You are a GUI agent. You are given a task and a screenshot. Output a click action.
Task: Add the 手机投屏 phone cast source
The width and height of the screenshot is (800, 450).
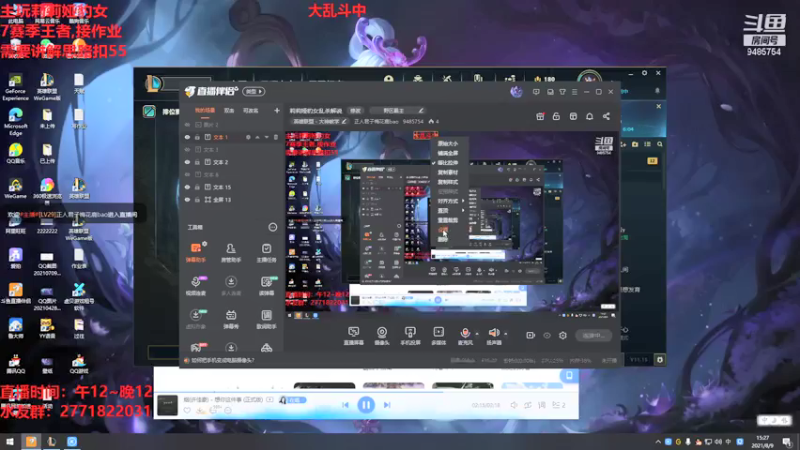point(410,336)
